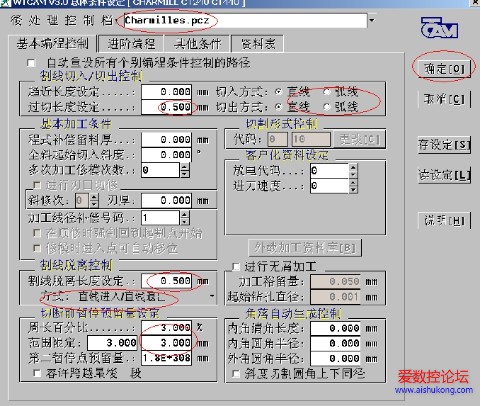481x406 pixels.
Task: Click the 进刀速度 number field
Action: click(329, 186)
